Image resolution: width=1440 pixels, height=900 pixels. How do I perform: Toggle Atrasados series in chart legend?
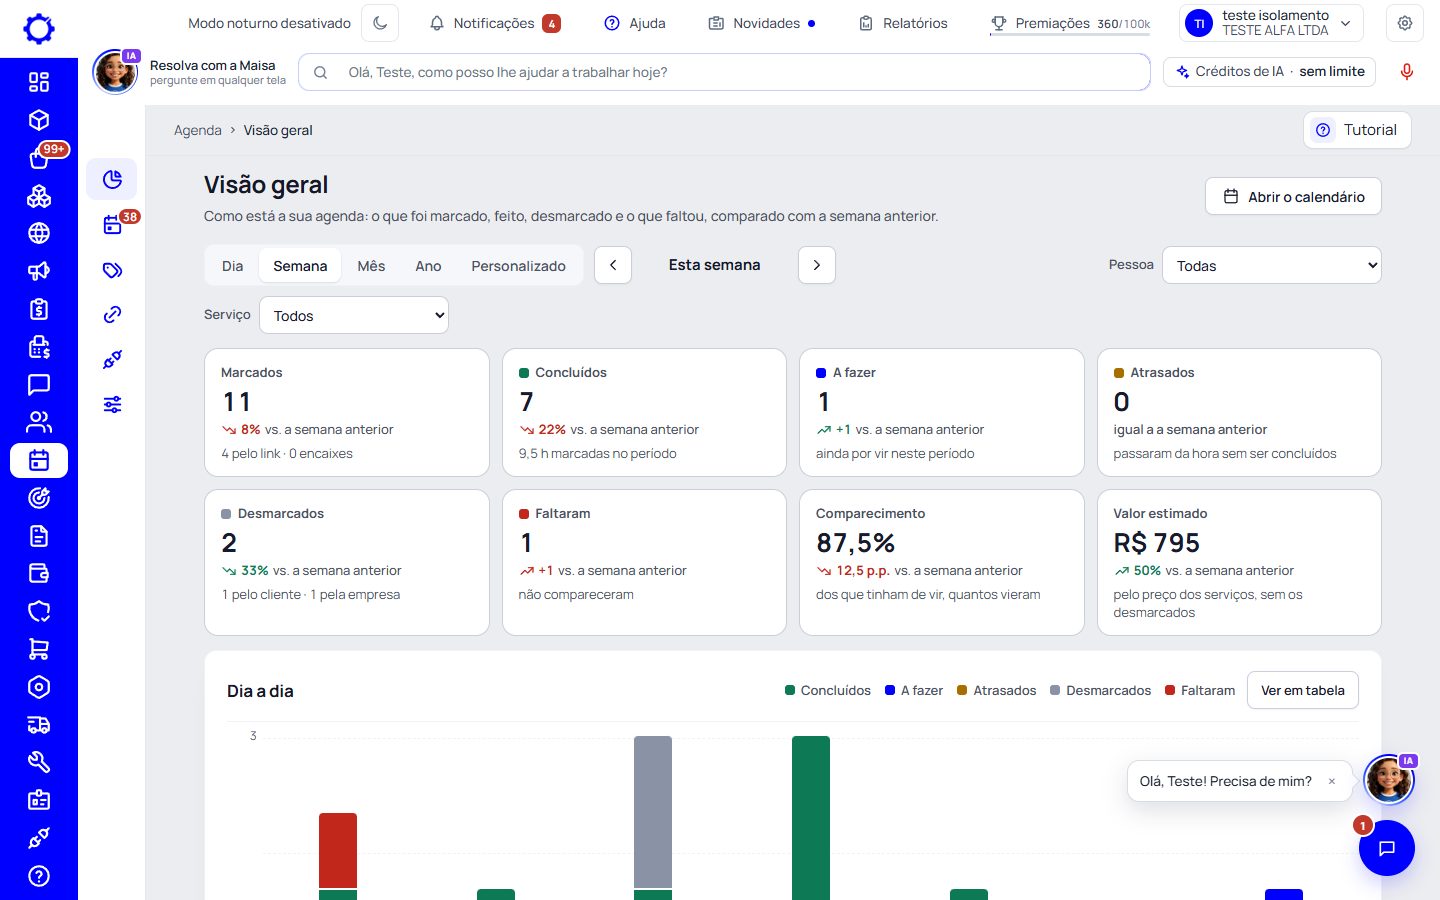pos(996,691)
